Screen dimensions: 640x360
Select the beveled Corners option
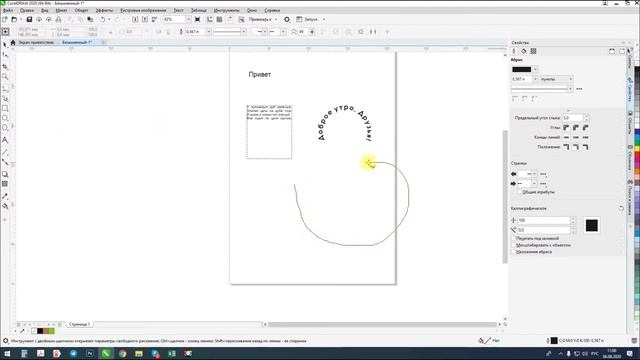click(586, 128)
